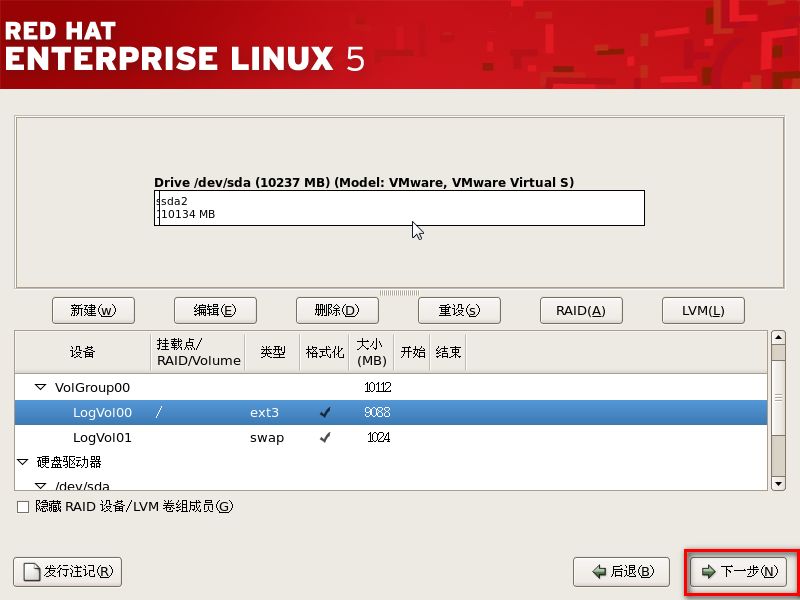Viewport: 800px width, 600px height.
Task: Reset partitions with 重设(S)
Action: [x=459, y=310]
